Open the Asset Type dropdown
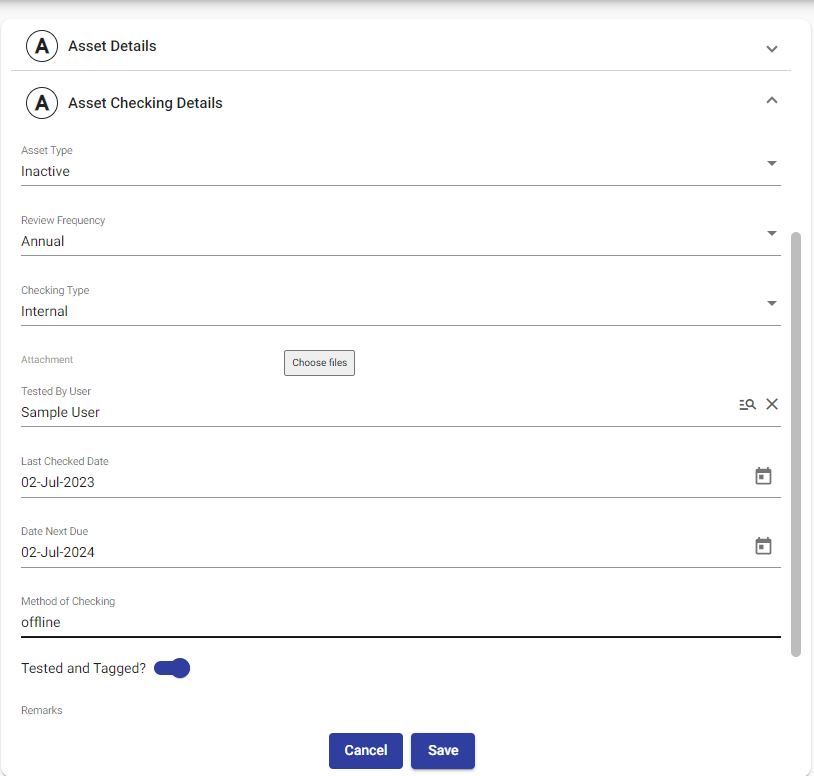 (771, 164)
